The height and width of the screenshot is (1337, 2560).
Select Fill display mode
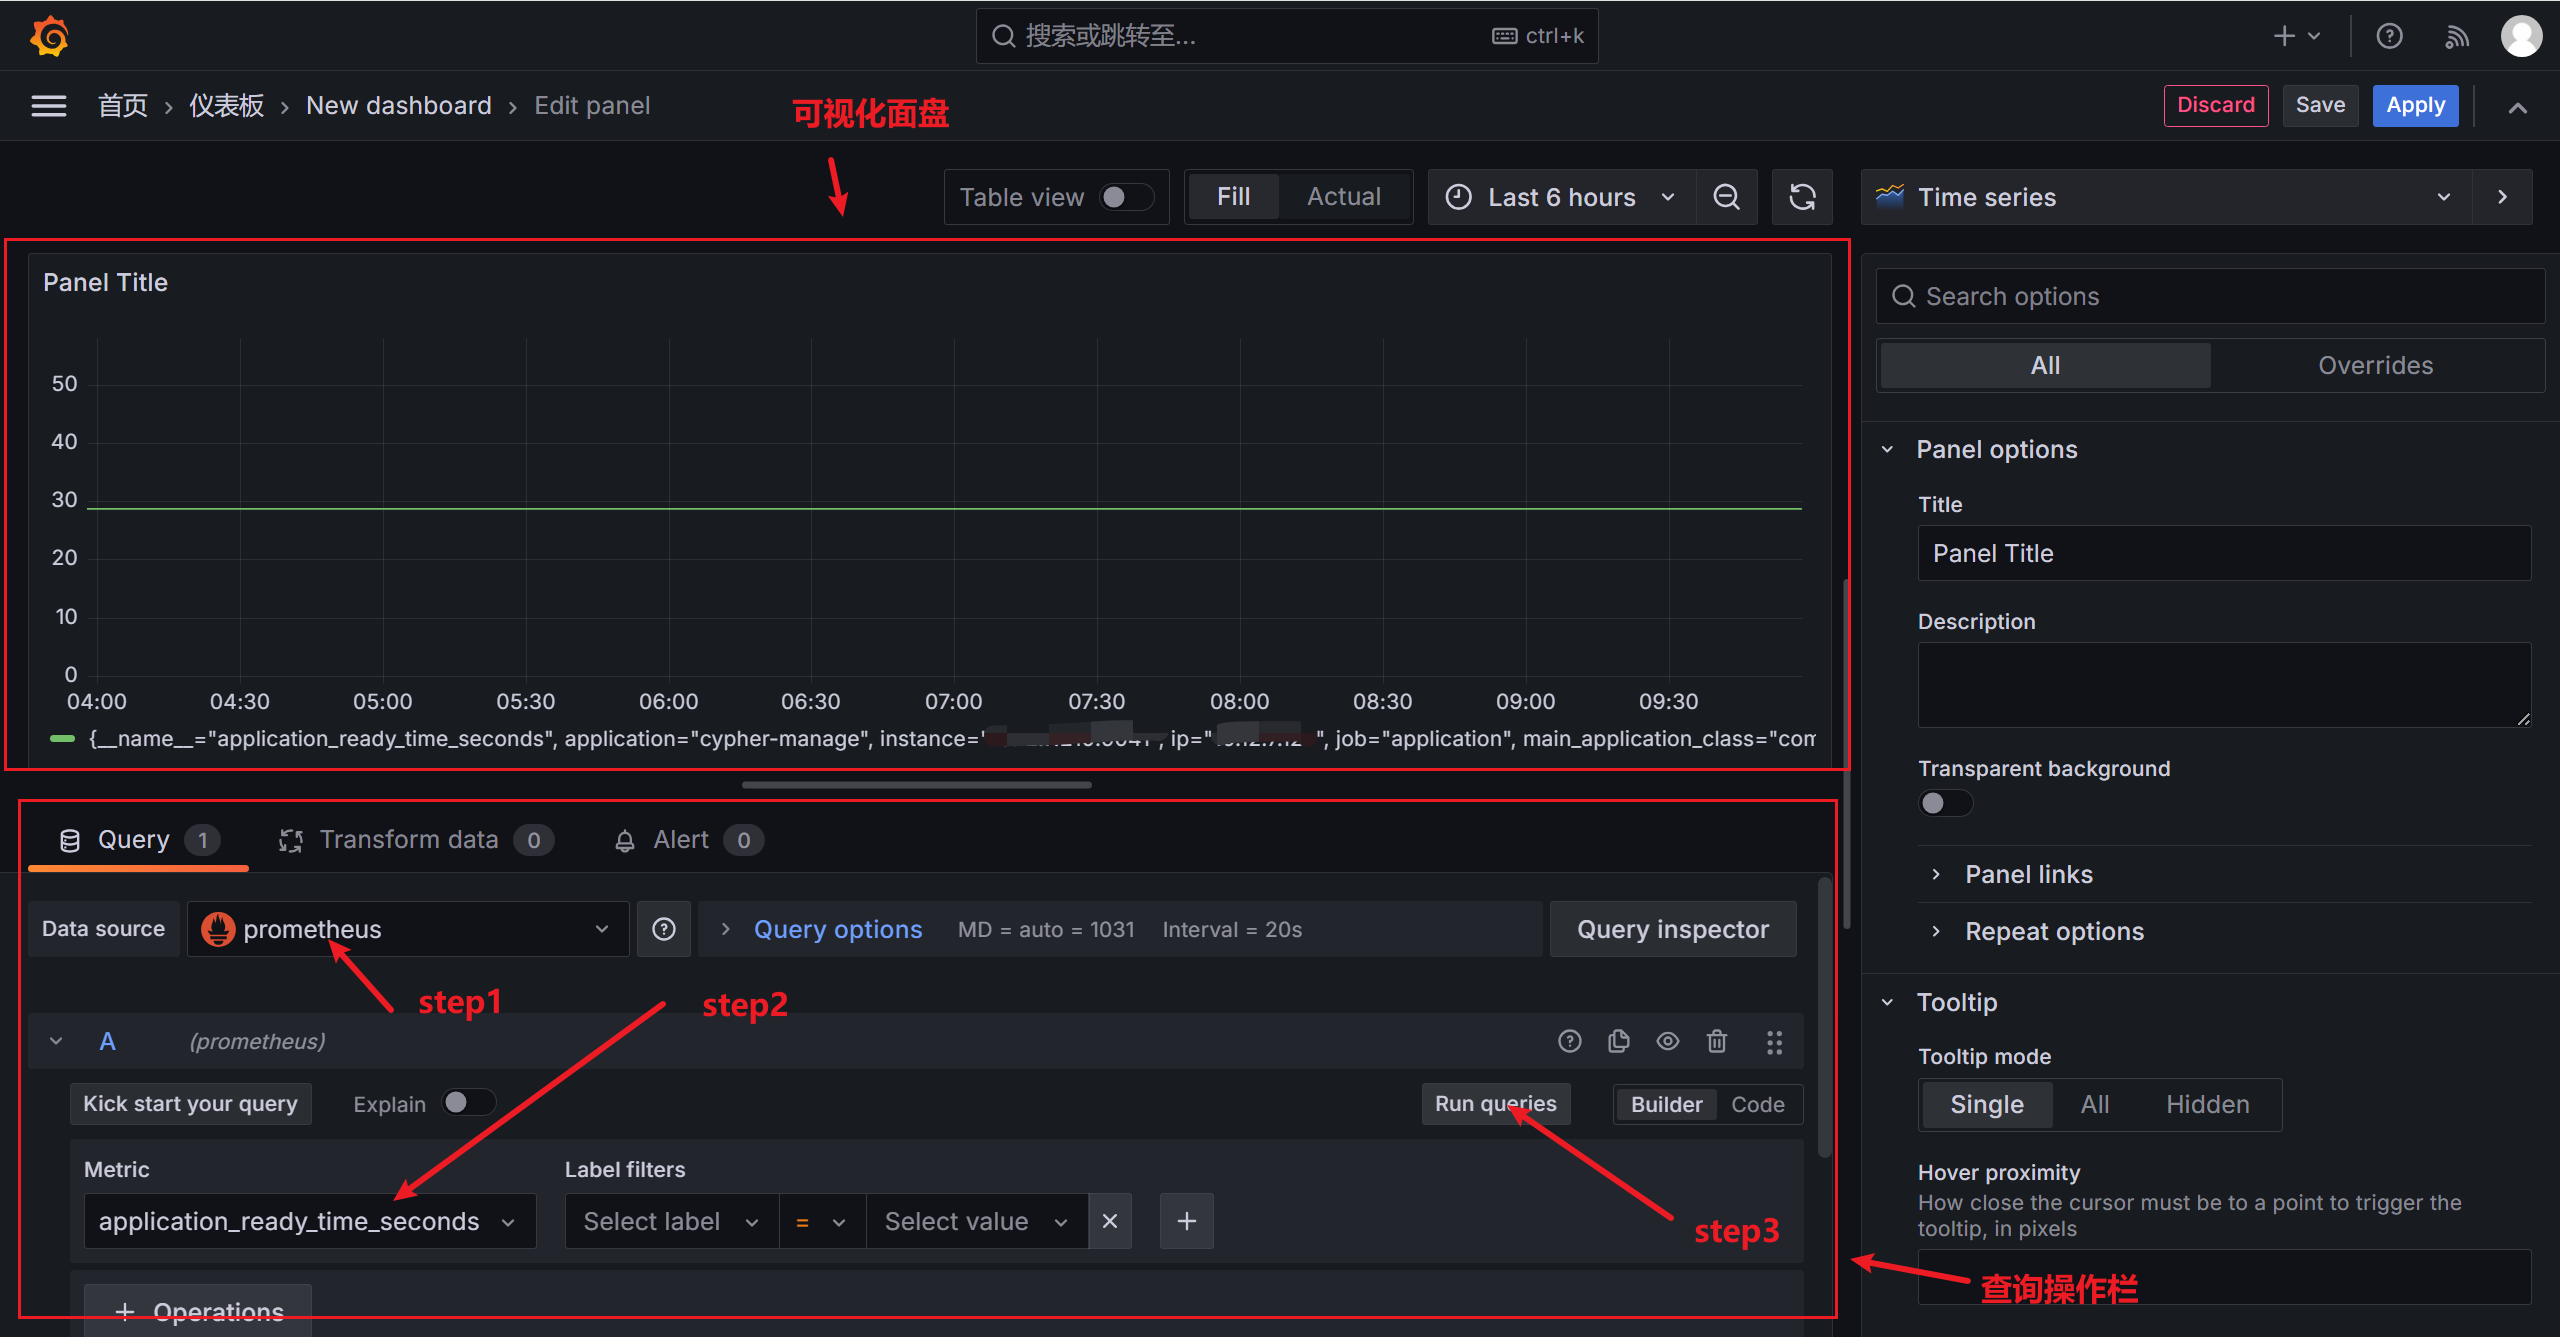pos(1233,197)
